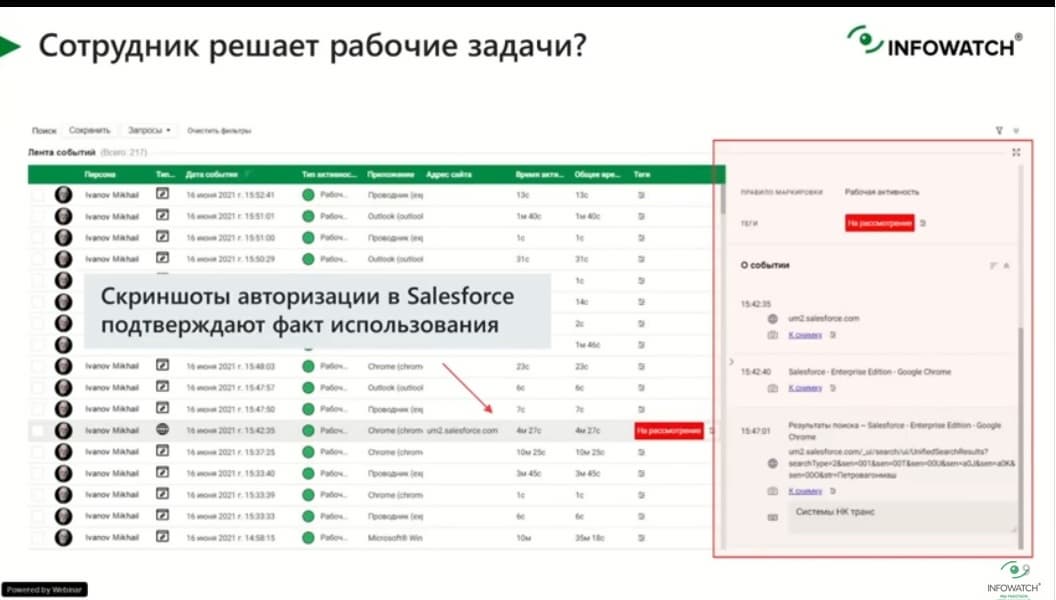Tick the checkbox for the 15:42:35 salesforce row

click(38, 430)
